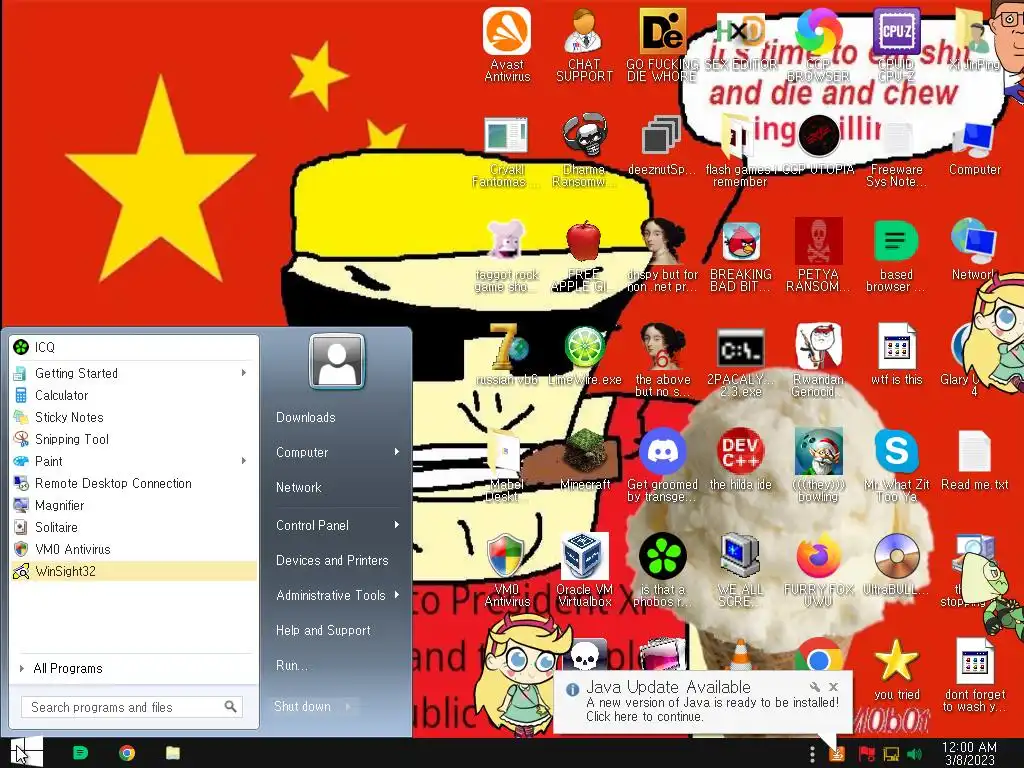
Task: Expand the Control Panel submenu arrow
Action: 396,525
